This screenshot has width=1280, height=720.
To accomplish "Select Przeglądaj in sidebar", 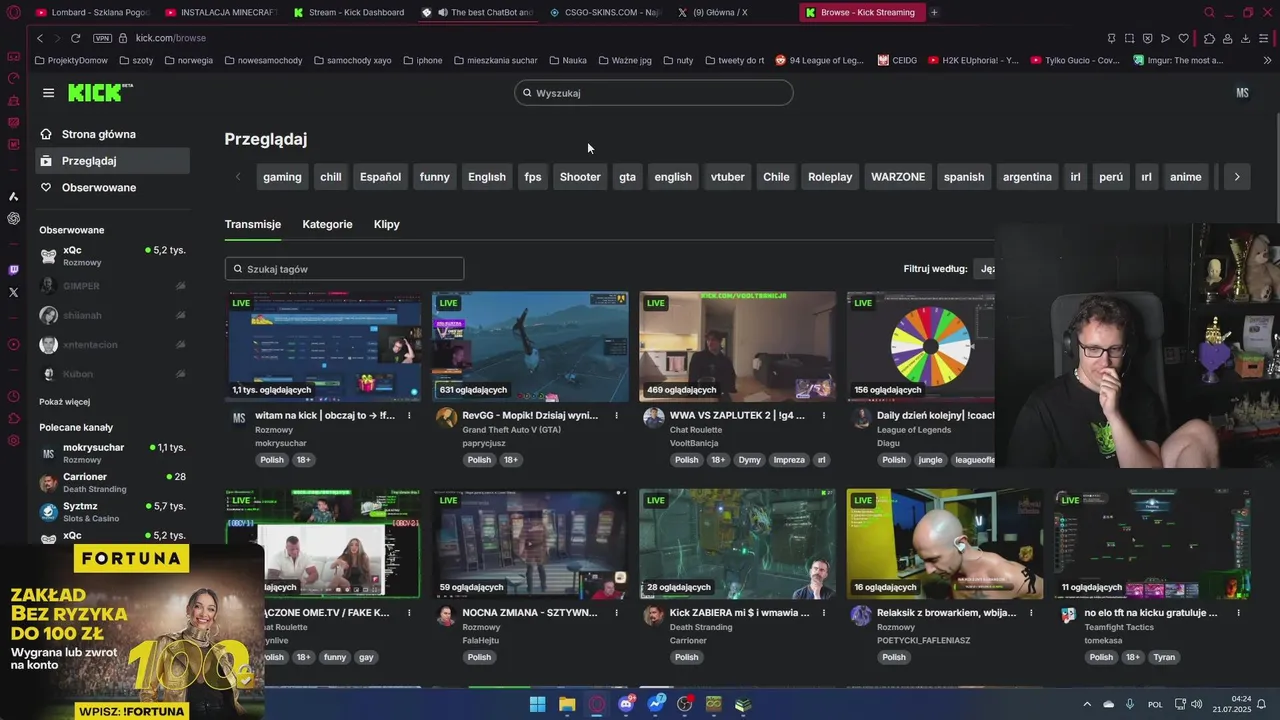I will pos(113,160).
